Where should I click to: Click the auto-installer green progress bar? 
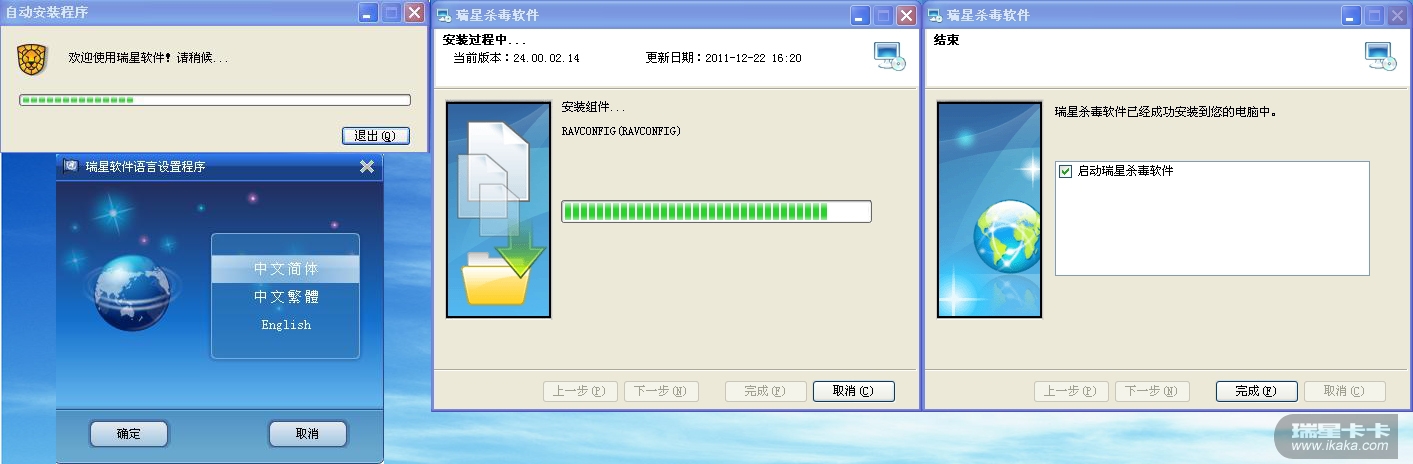pyautogui.click(x=215, y=100)
